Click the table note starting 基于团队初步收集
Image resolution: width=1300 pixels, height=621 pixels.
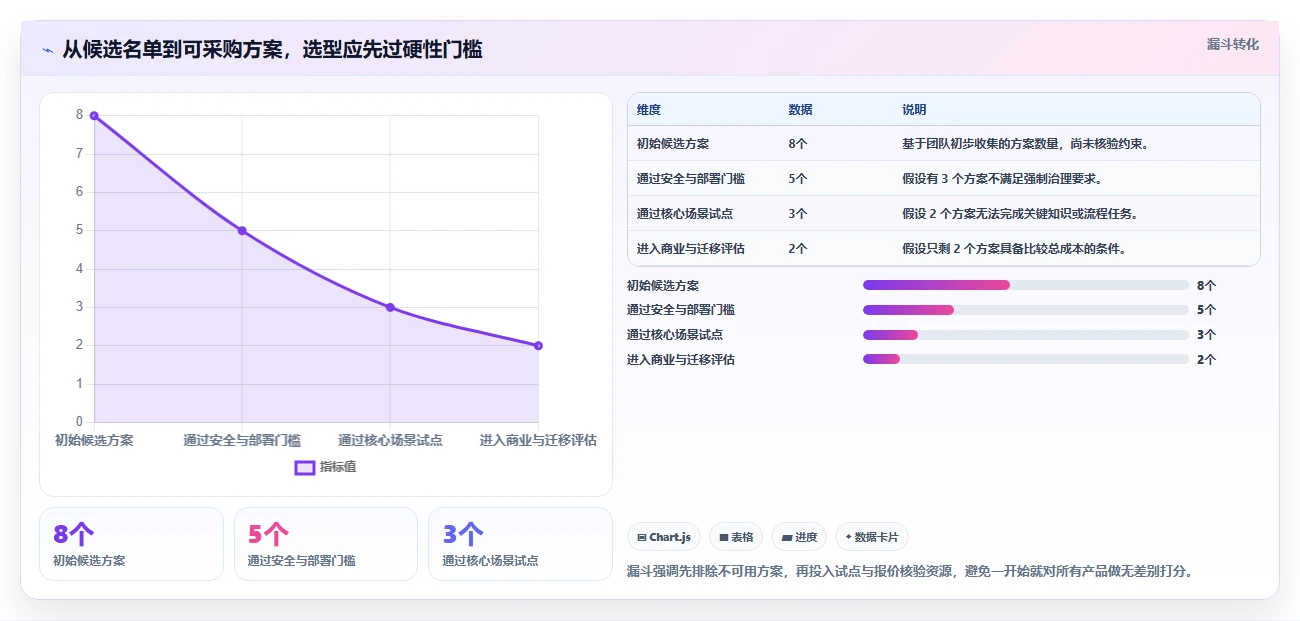[1025, 143]
